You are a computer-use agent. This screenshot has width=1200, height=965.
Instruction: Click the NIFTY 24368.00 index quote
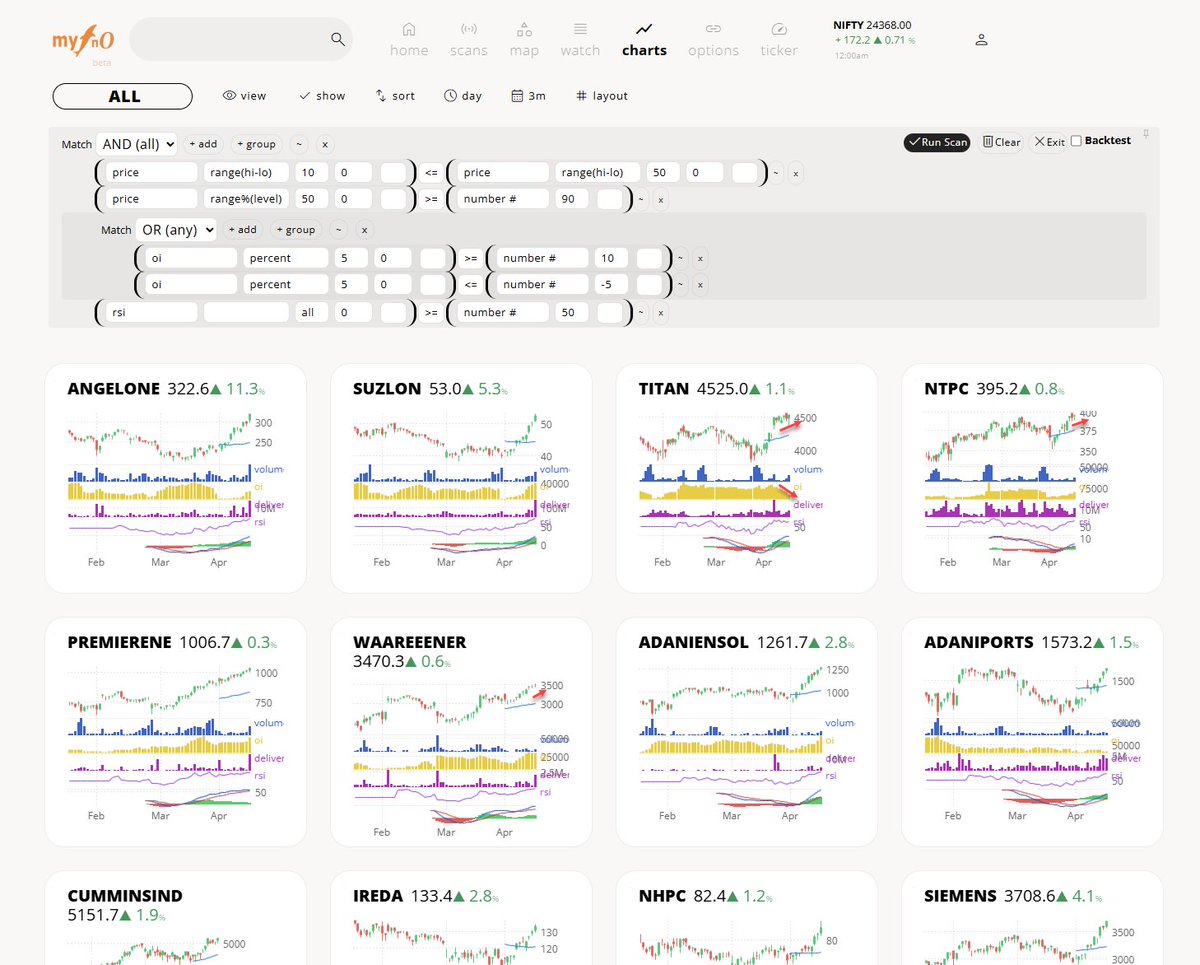click(872, 26)
